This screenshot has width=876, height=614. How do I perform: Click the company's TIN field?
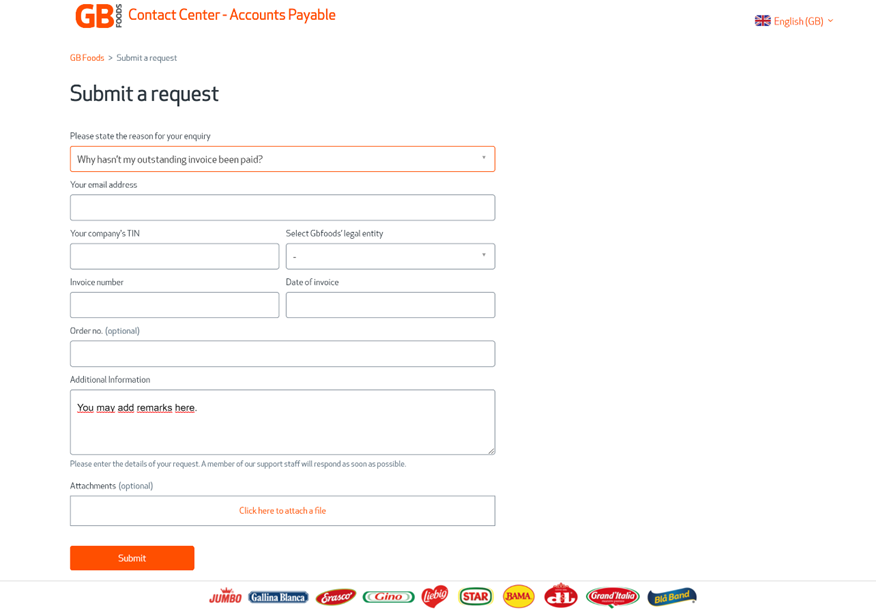click(x=174, y=256)
